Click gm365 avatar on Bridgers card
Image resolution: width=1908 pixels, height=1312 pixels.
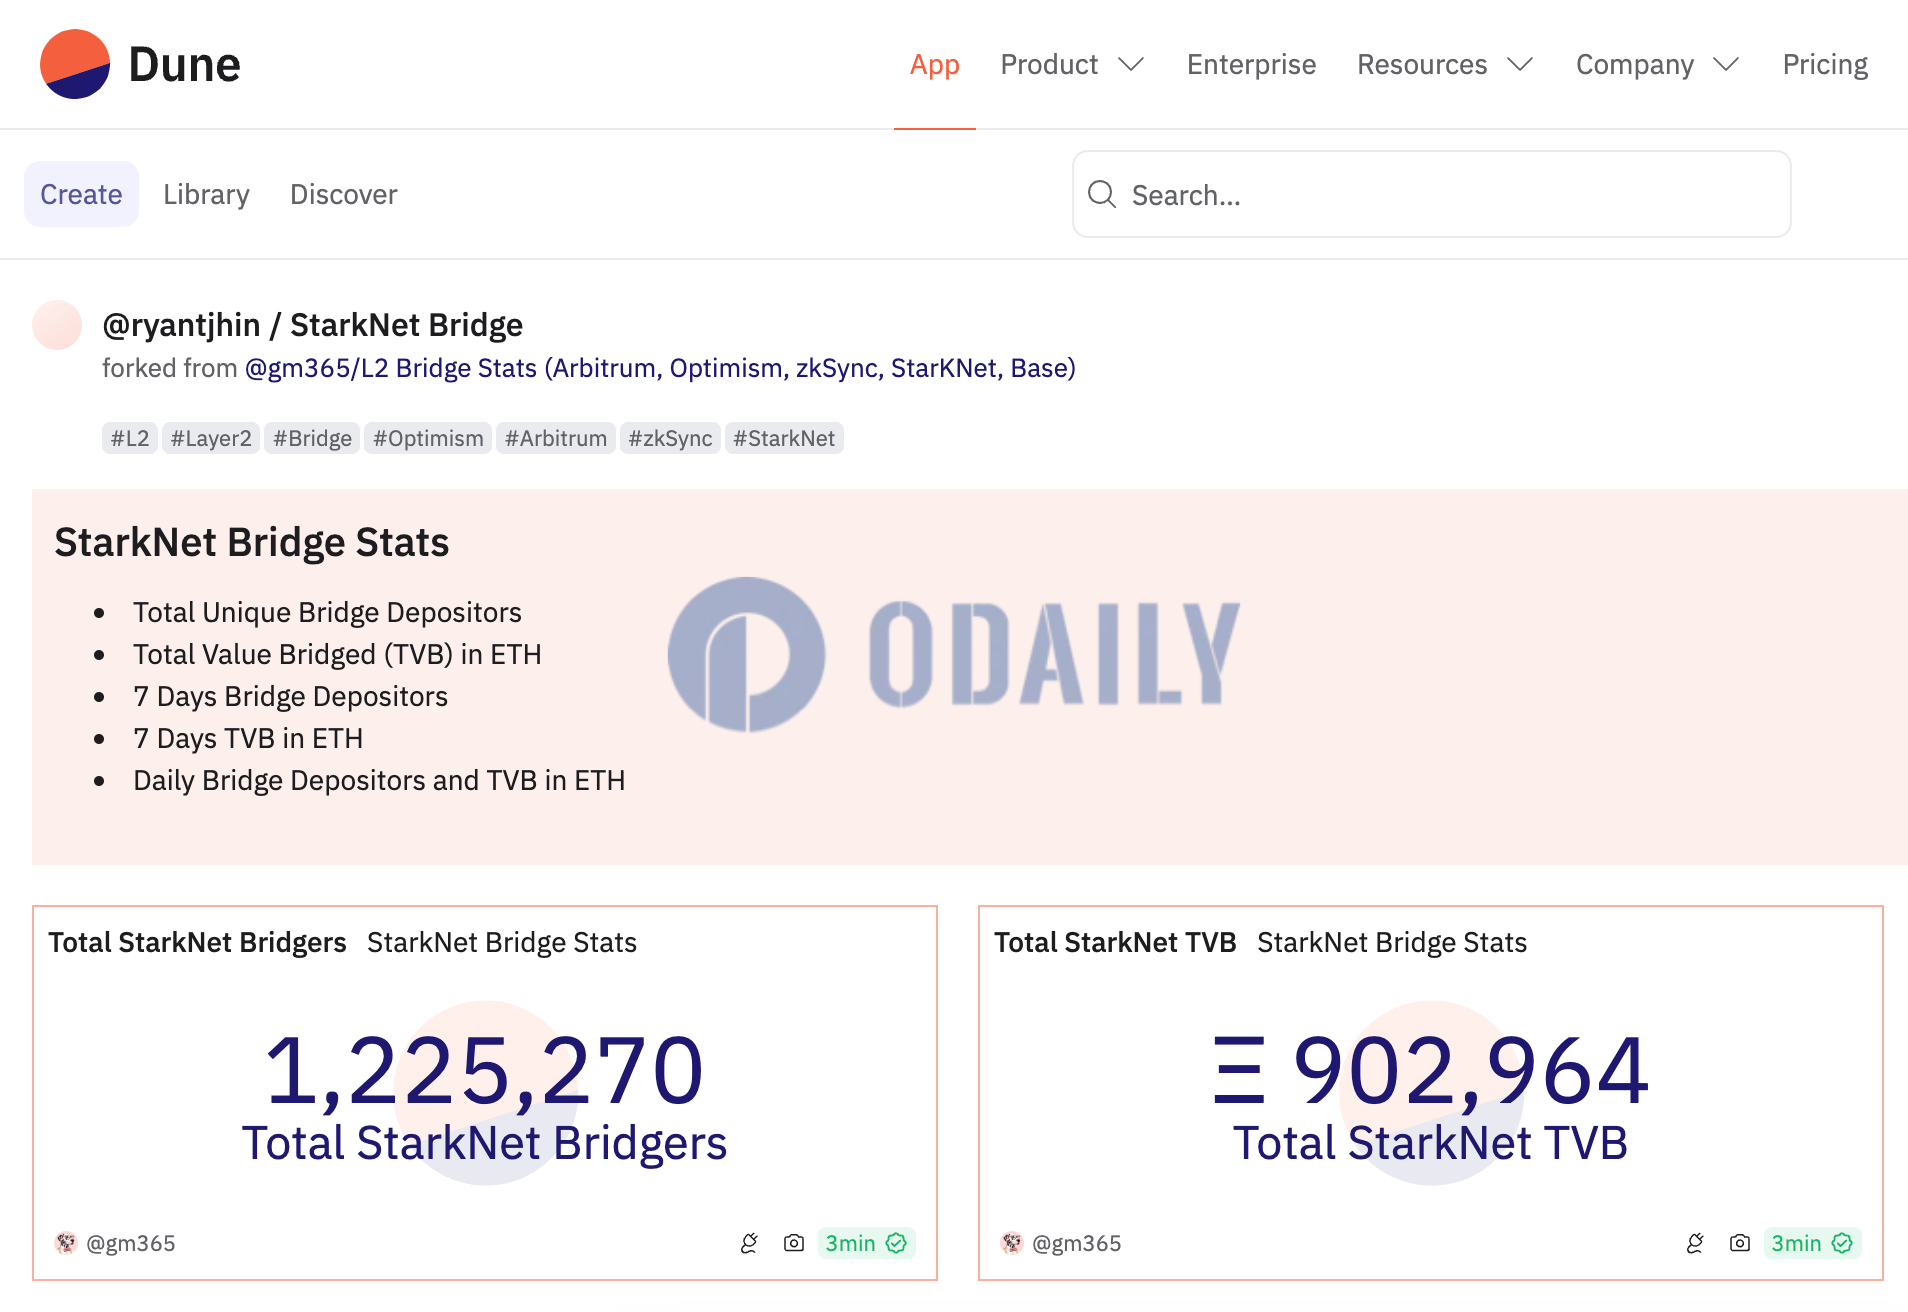pyautogui.click(x=66, y=1243)
